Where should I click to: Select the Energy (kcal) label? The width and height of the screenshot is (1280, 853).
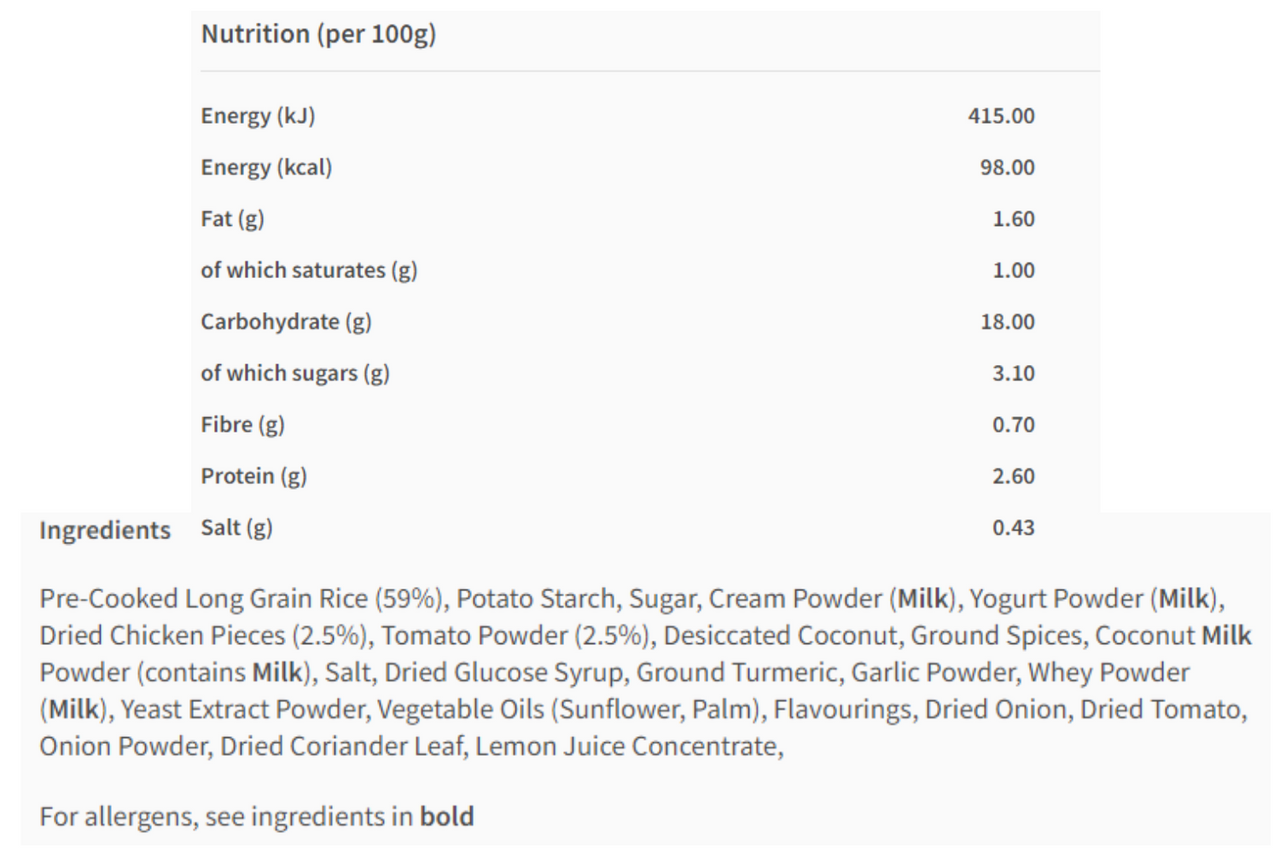click(266, 168)
